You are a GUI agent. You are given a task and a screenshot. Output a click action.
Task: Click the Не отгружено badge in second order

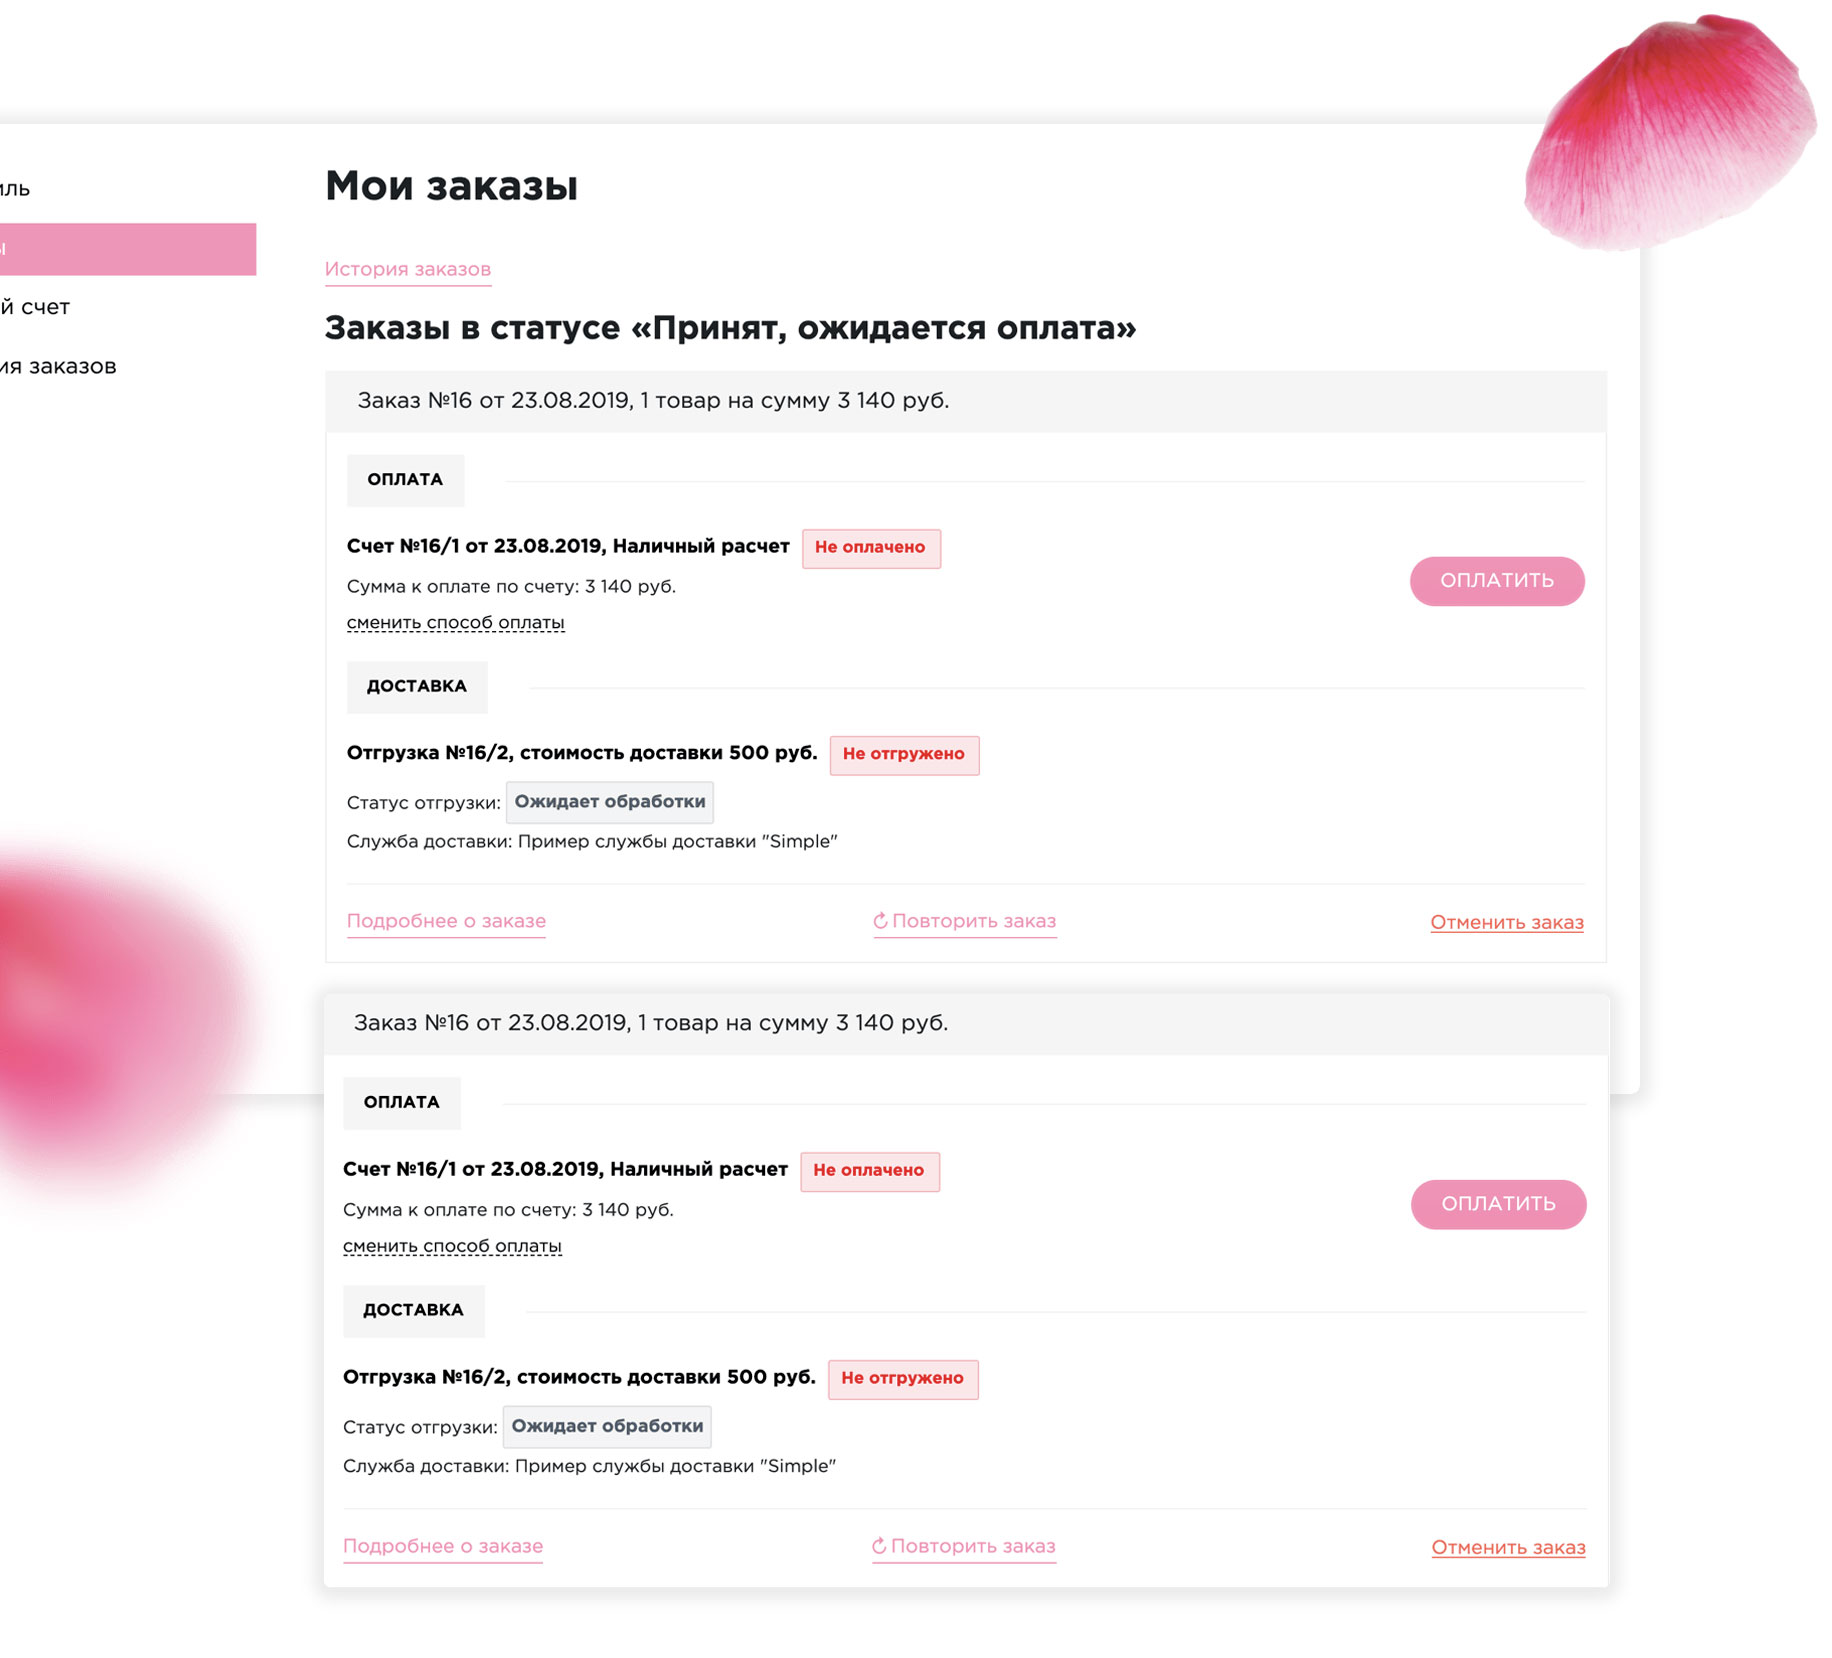902,1378
